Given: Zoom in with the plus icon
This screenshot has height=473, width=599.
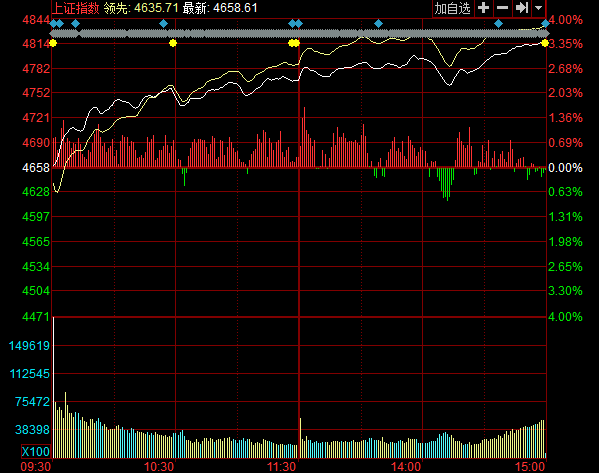Looking at the screenshot, I should point(484,8).
